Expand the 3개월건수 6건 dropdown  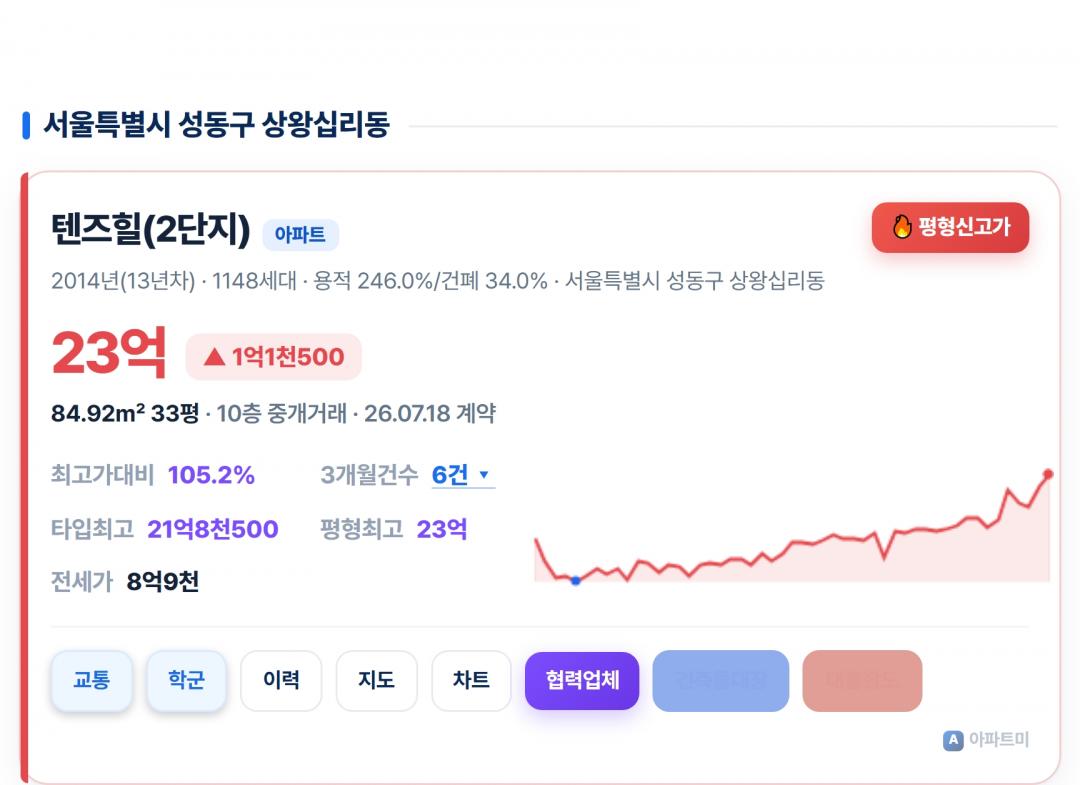[463, 475]
